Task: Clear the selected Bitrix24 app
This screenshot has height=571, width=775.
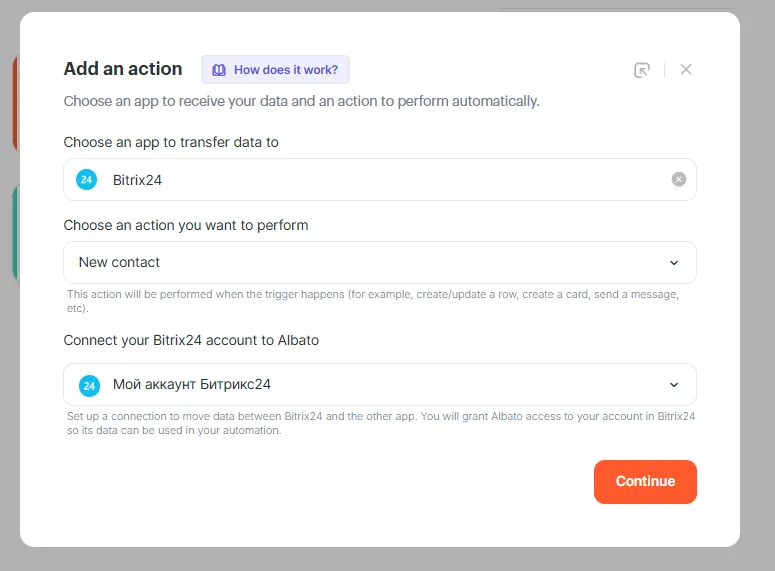Action: tap(679, 180)
